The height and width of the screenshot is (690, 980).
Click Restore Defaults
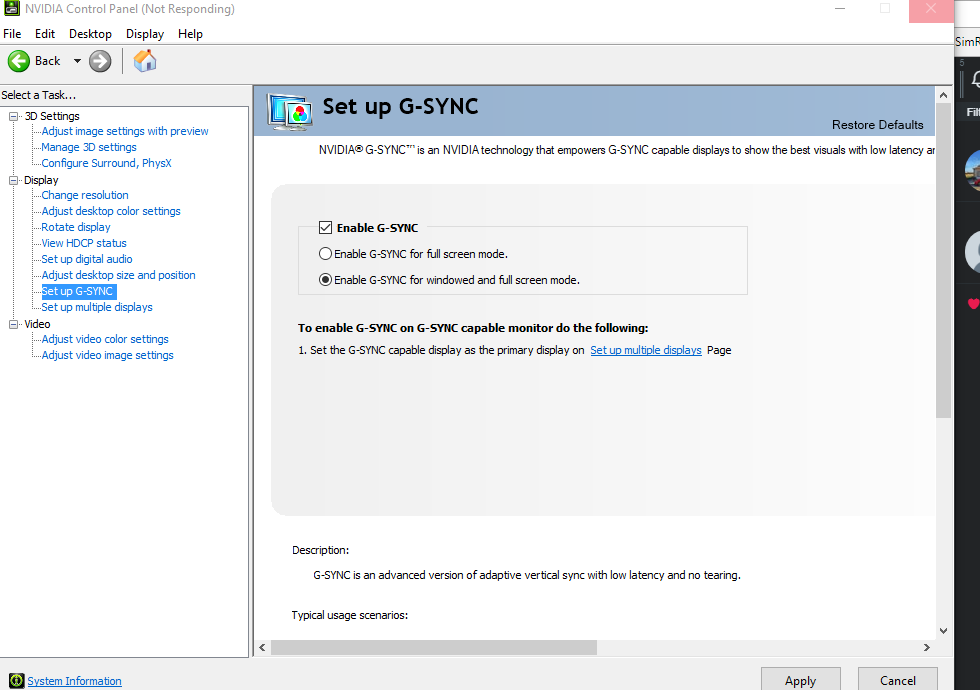pyautogui.click(x=878, y=125)
